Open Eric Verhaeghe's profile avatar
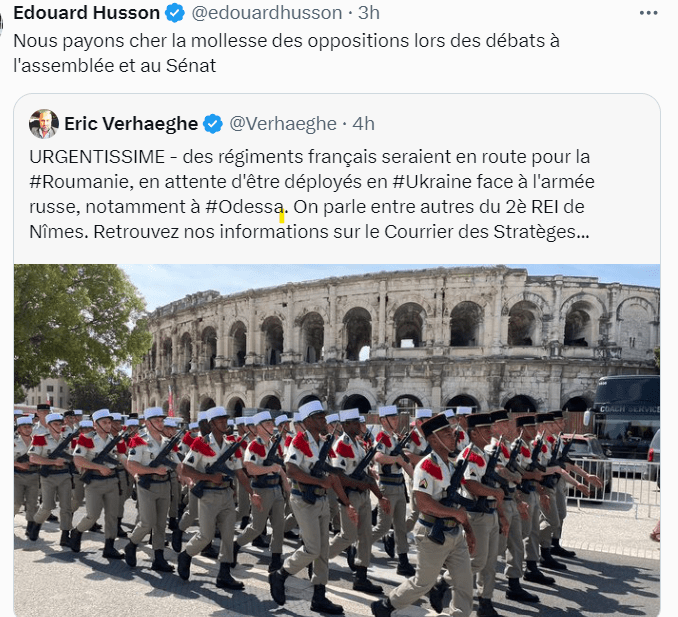 [x=44, y=124]
